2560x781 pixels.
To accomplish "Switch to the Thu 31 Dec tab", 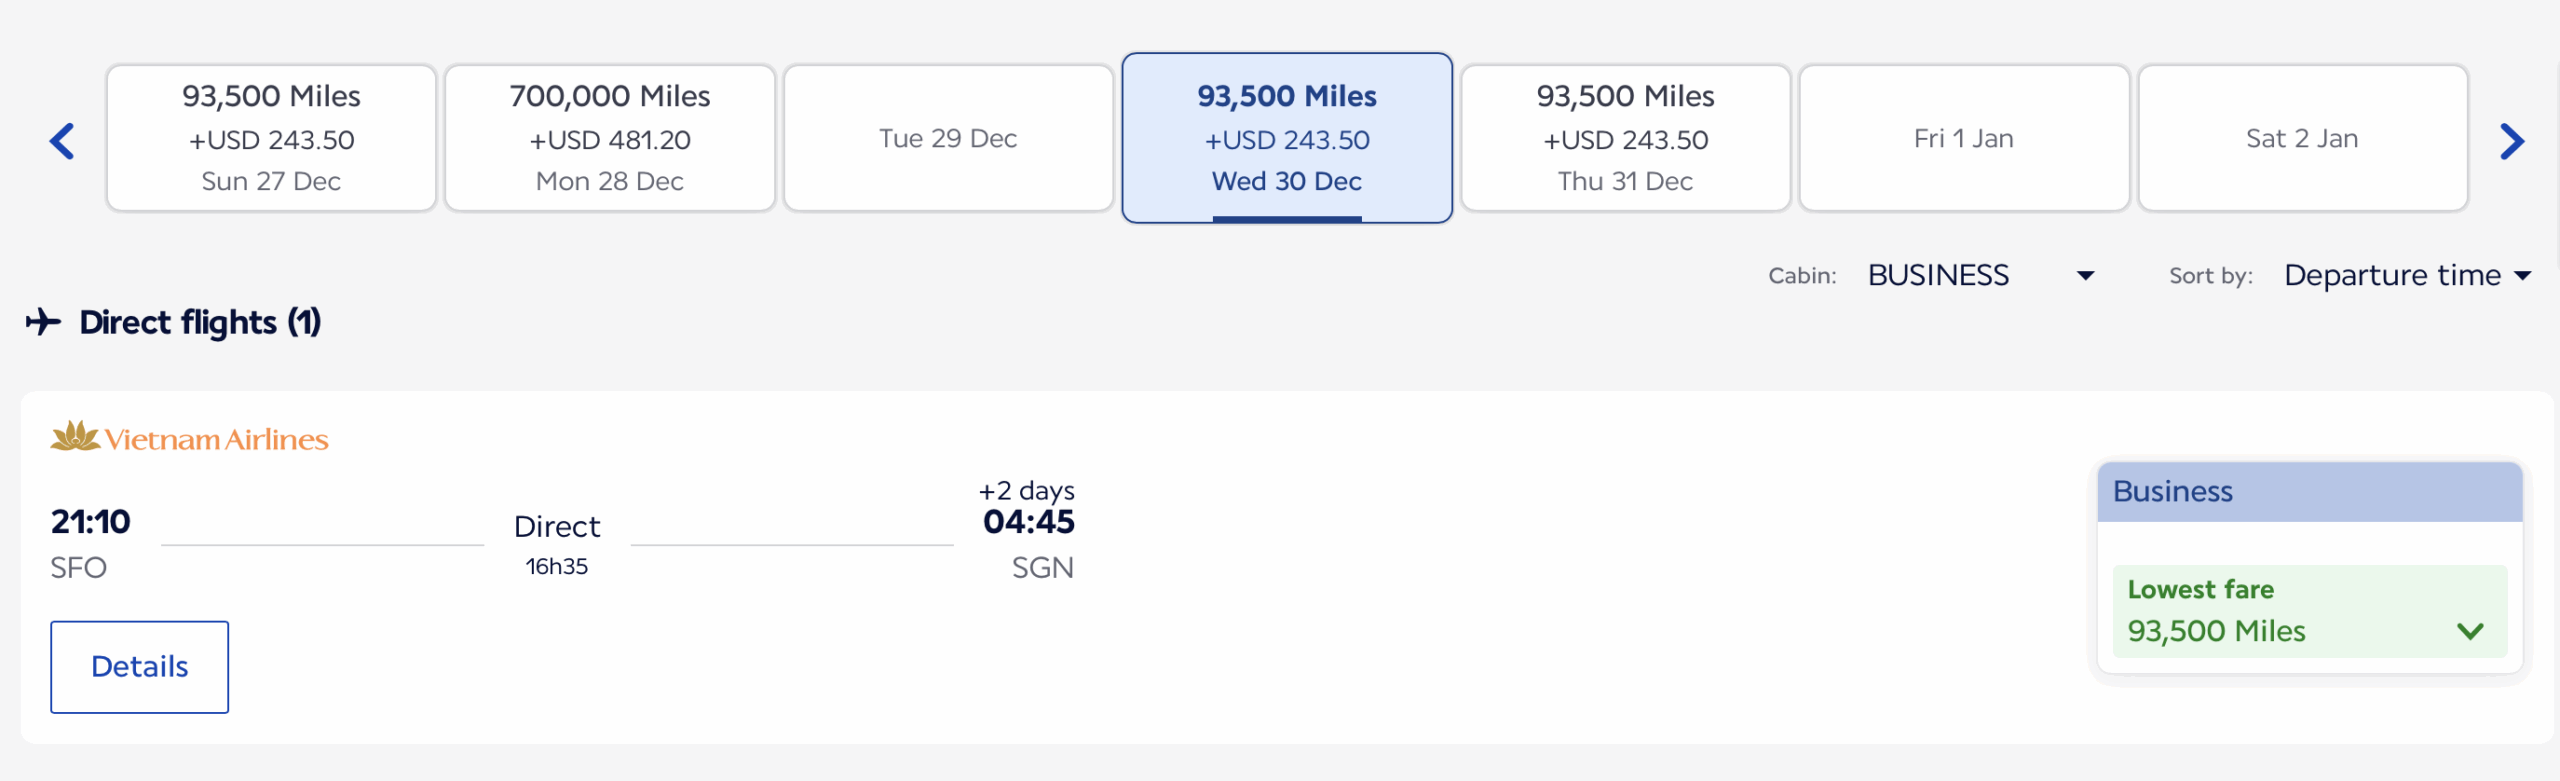I will point(1625,138).
